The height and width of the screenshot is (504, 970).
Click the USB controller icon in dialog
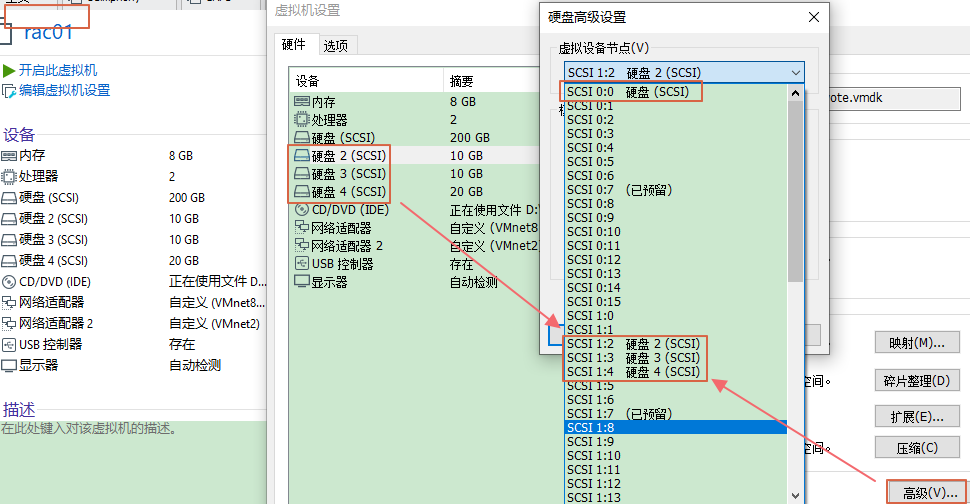301,264
